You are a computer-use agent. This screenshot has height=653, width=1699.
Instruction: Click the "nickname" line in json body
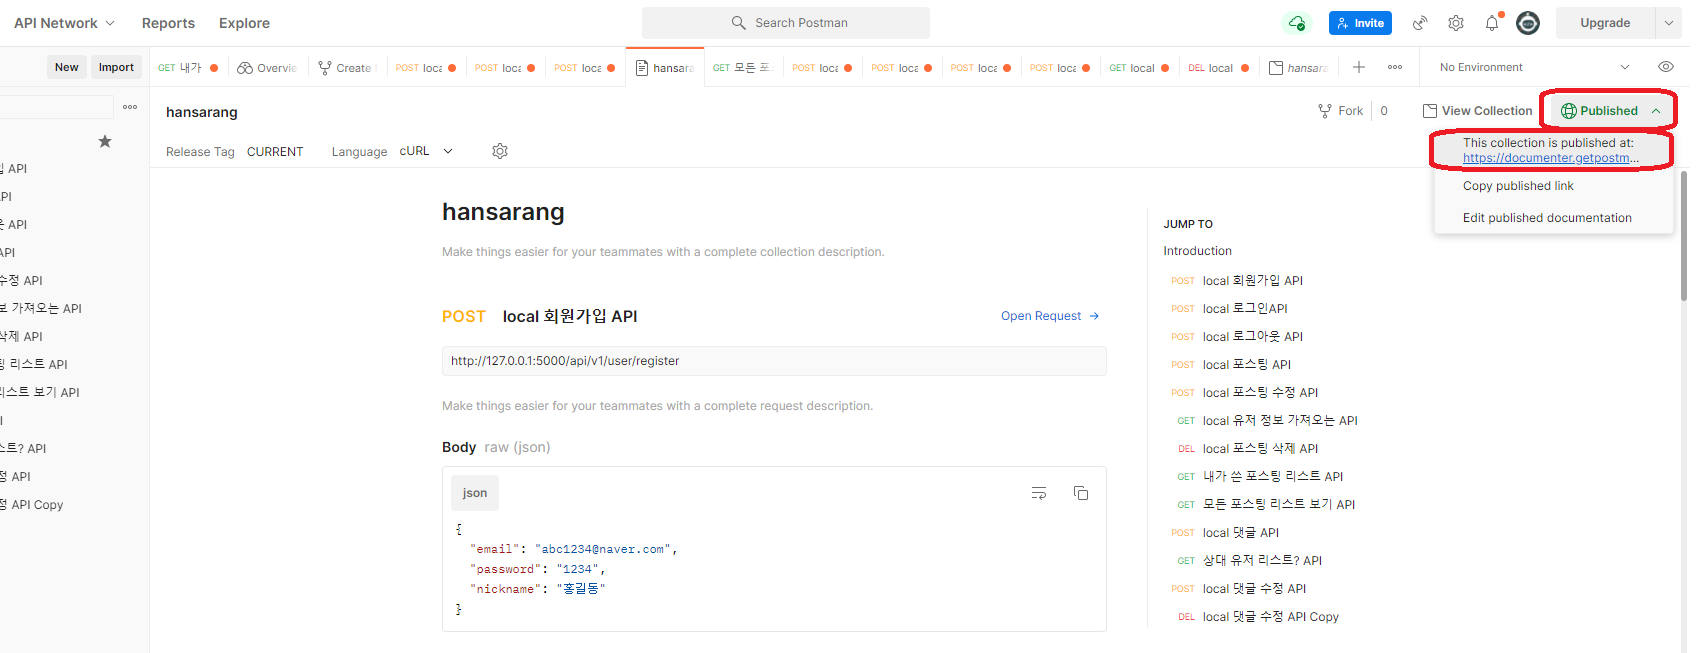pyautogui.click(x=538, y=589)
